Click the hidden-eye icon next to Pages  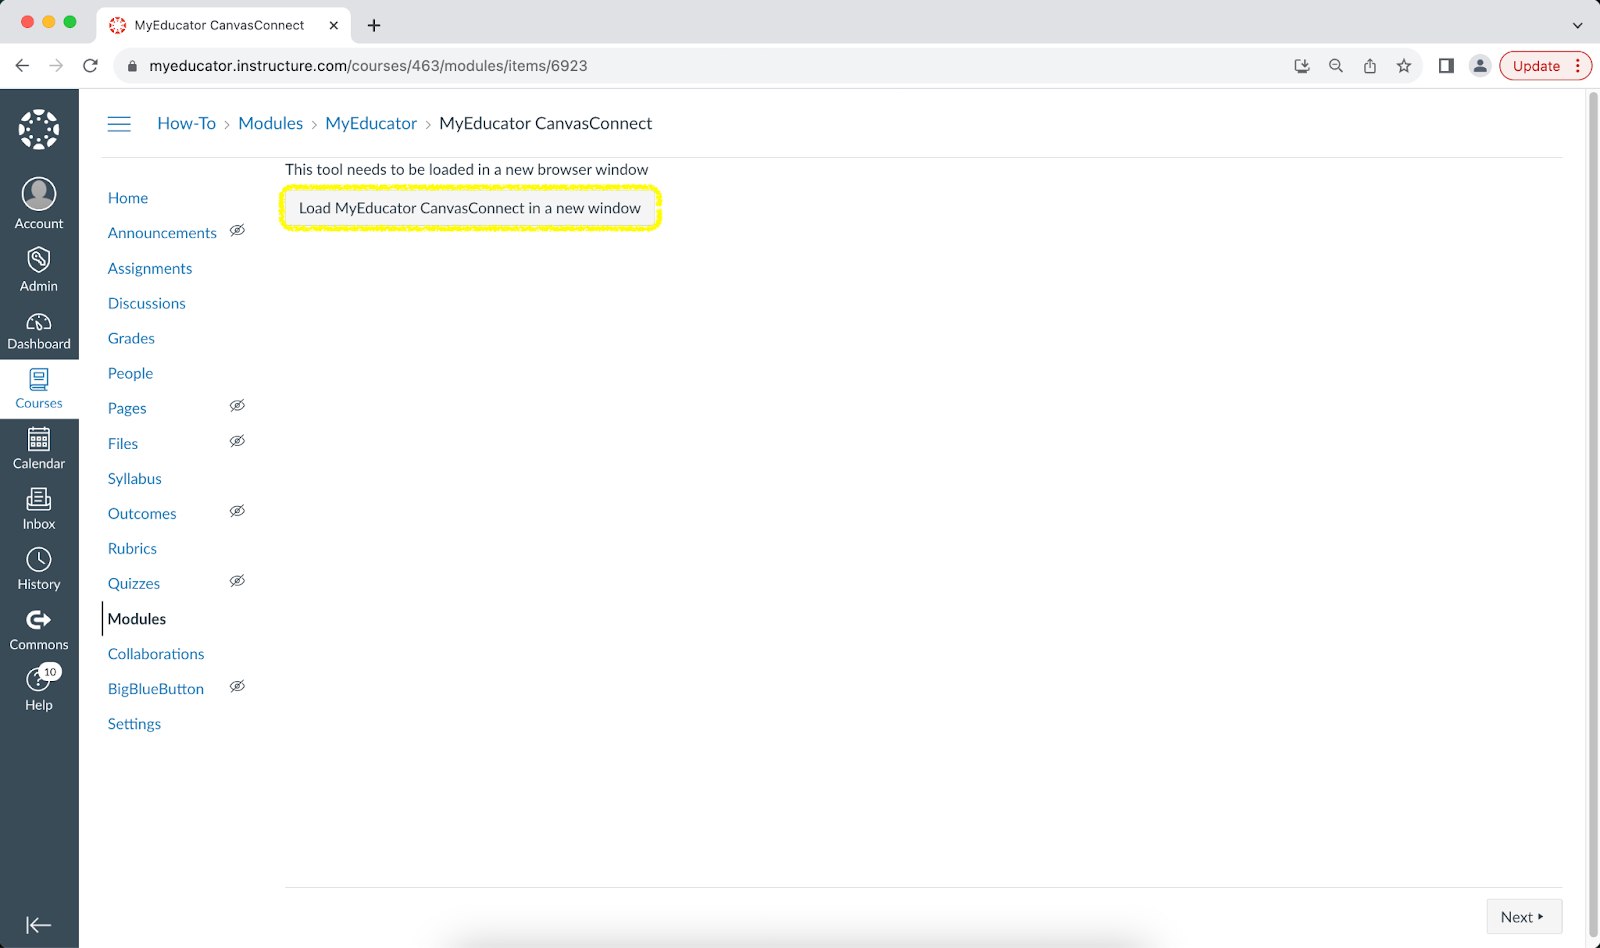pos(237,406)
